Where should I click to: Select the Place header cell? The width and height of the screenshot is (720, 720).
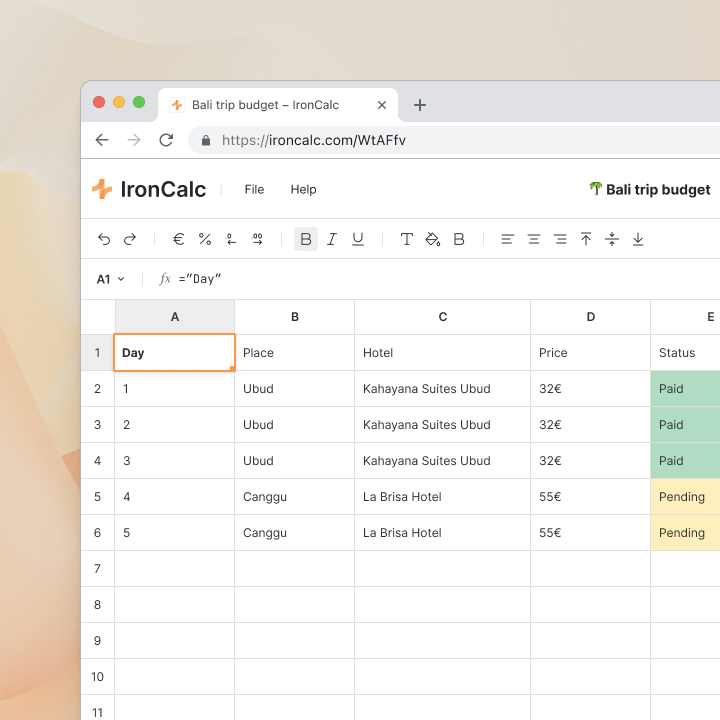click(295, 353)
